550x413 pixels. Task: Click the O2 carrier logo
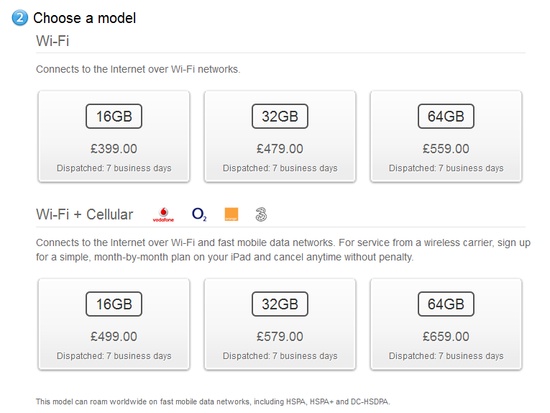coord(199,214)
